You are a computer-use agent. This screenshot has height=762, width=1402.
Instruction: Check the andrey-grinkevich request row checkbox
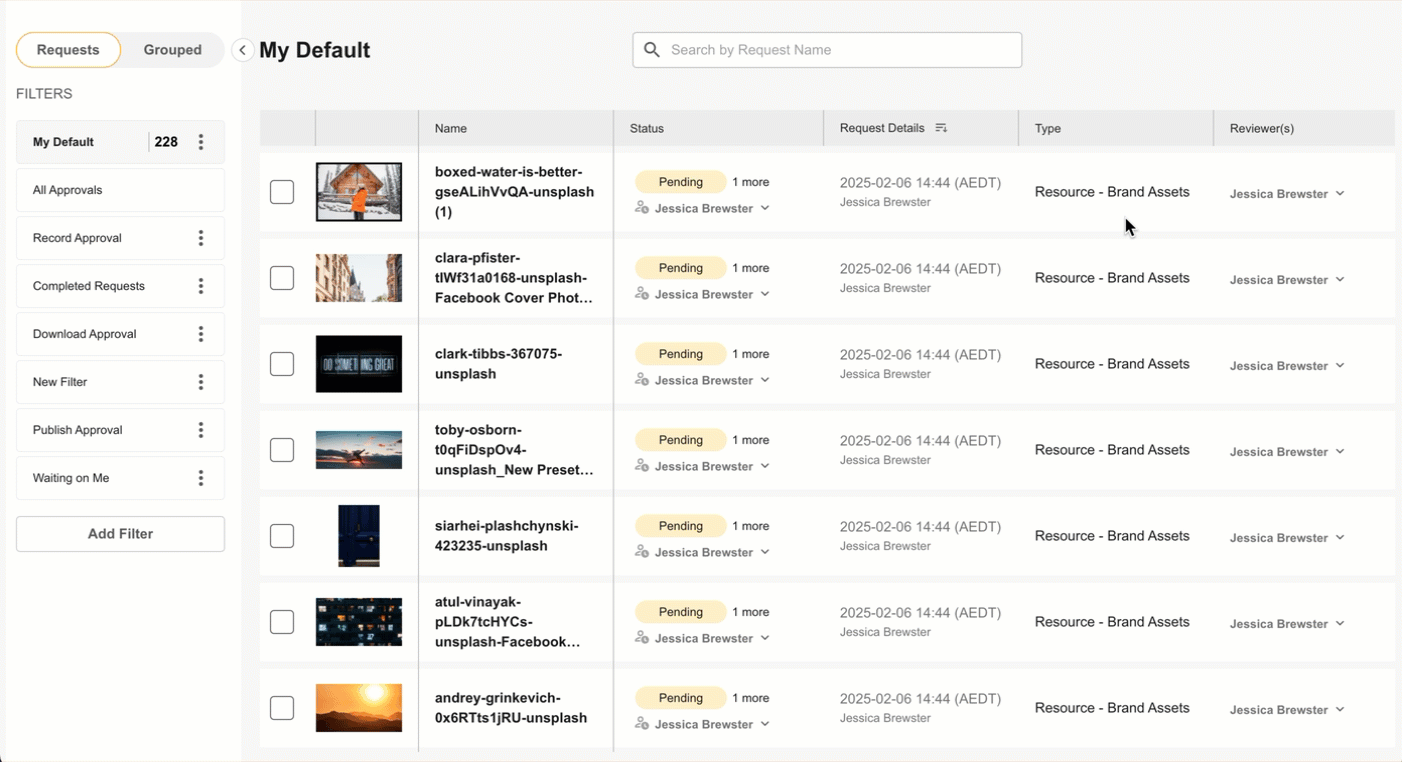(x=282, y=708)
